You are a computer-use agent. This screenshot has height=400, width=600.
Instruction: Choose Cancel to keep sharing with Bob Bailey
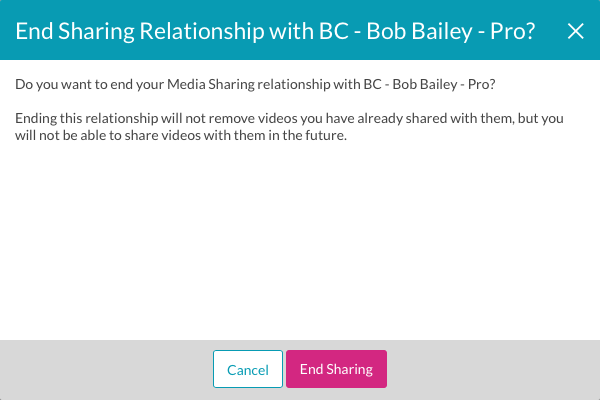click(248, 369)
